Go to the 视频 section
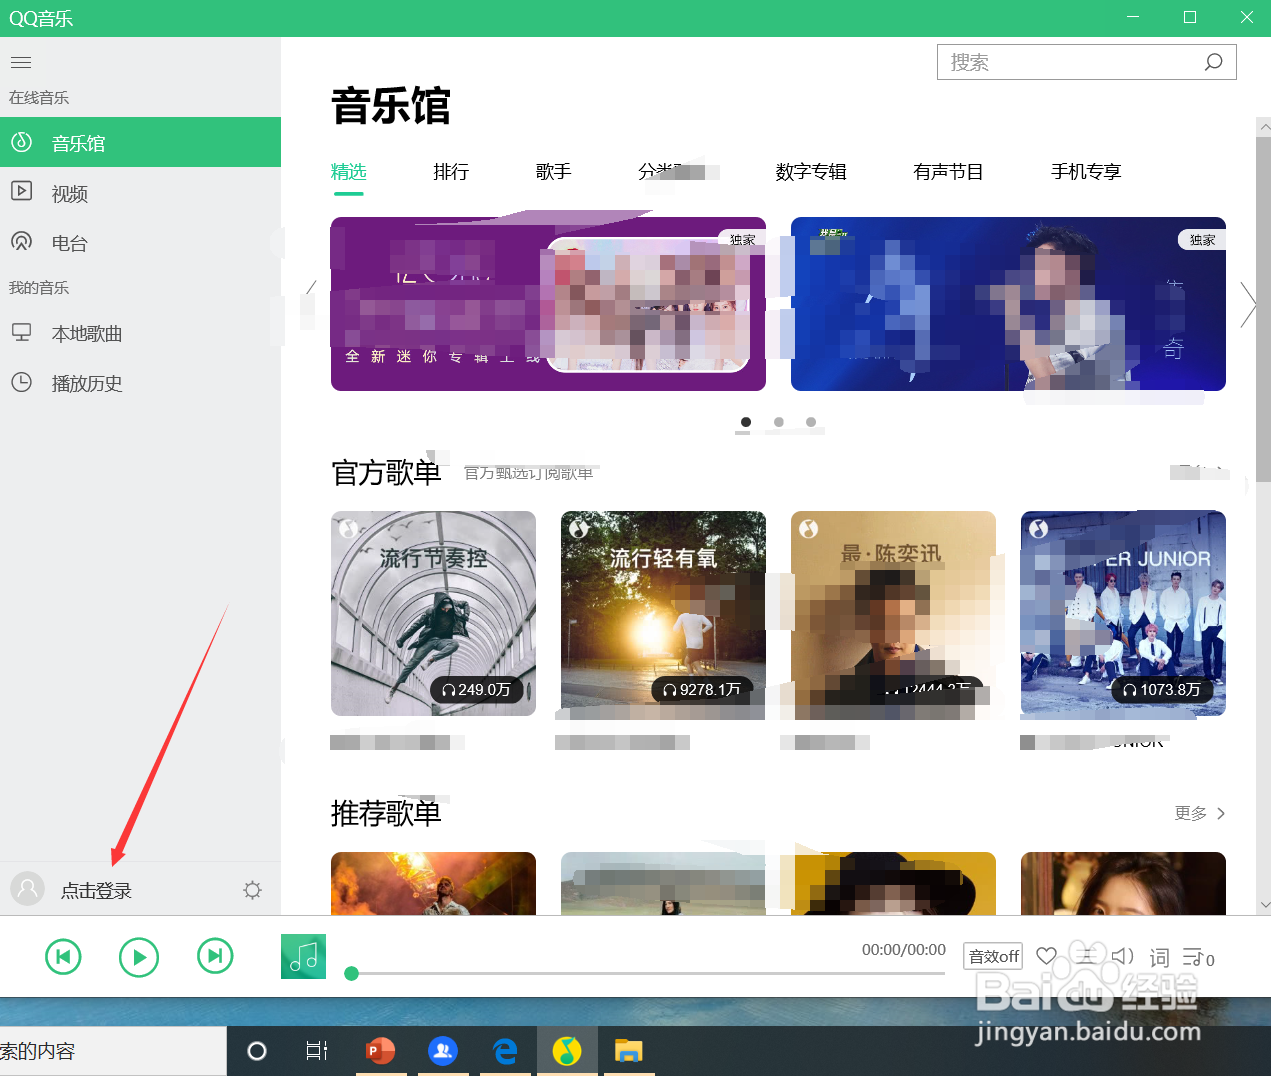Viewport: 1271px width, 1076px height. tap(140, 193)
